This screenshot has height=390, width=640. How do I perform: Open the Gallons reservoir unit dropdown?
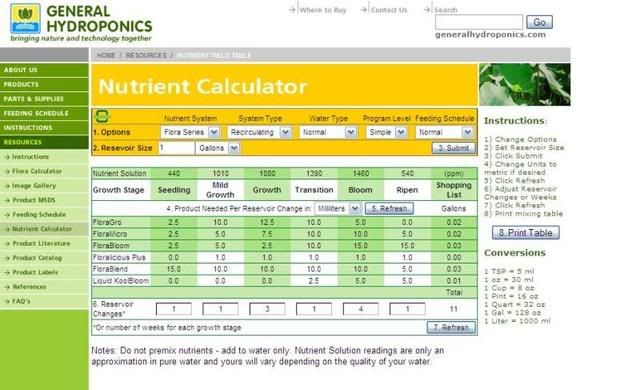pos(218,148)
